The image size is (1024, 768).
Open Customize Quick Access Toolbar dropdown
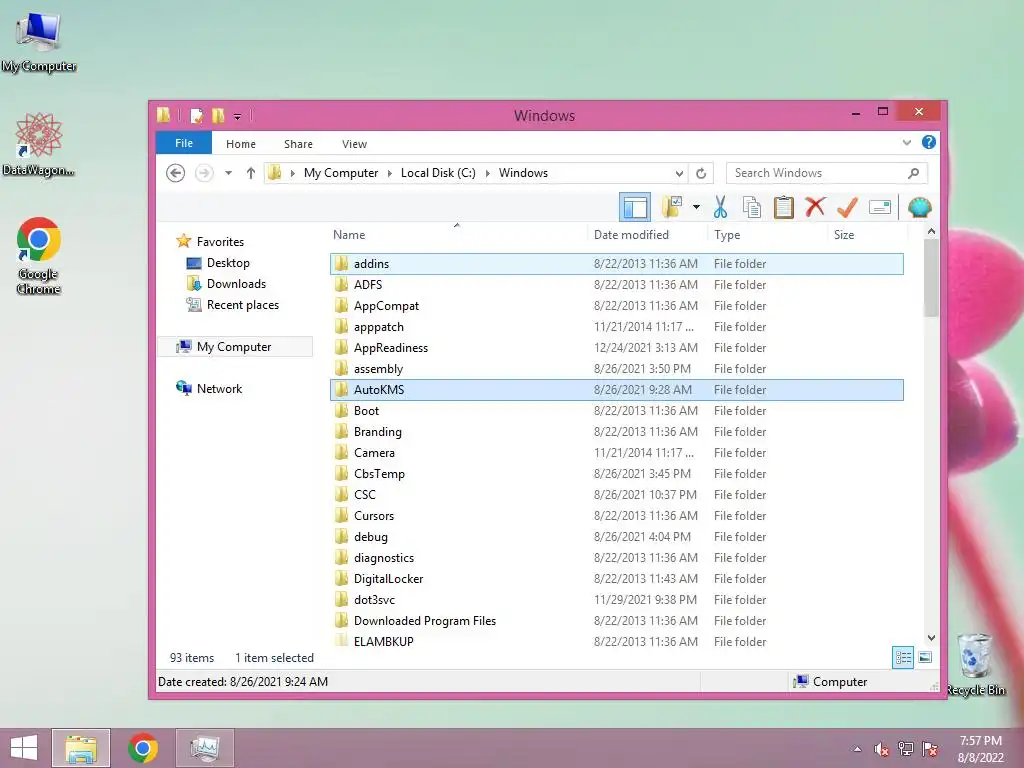(238, 117)
